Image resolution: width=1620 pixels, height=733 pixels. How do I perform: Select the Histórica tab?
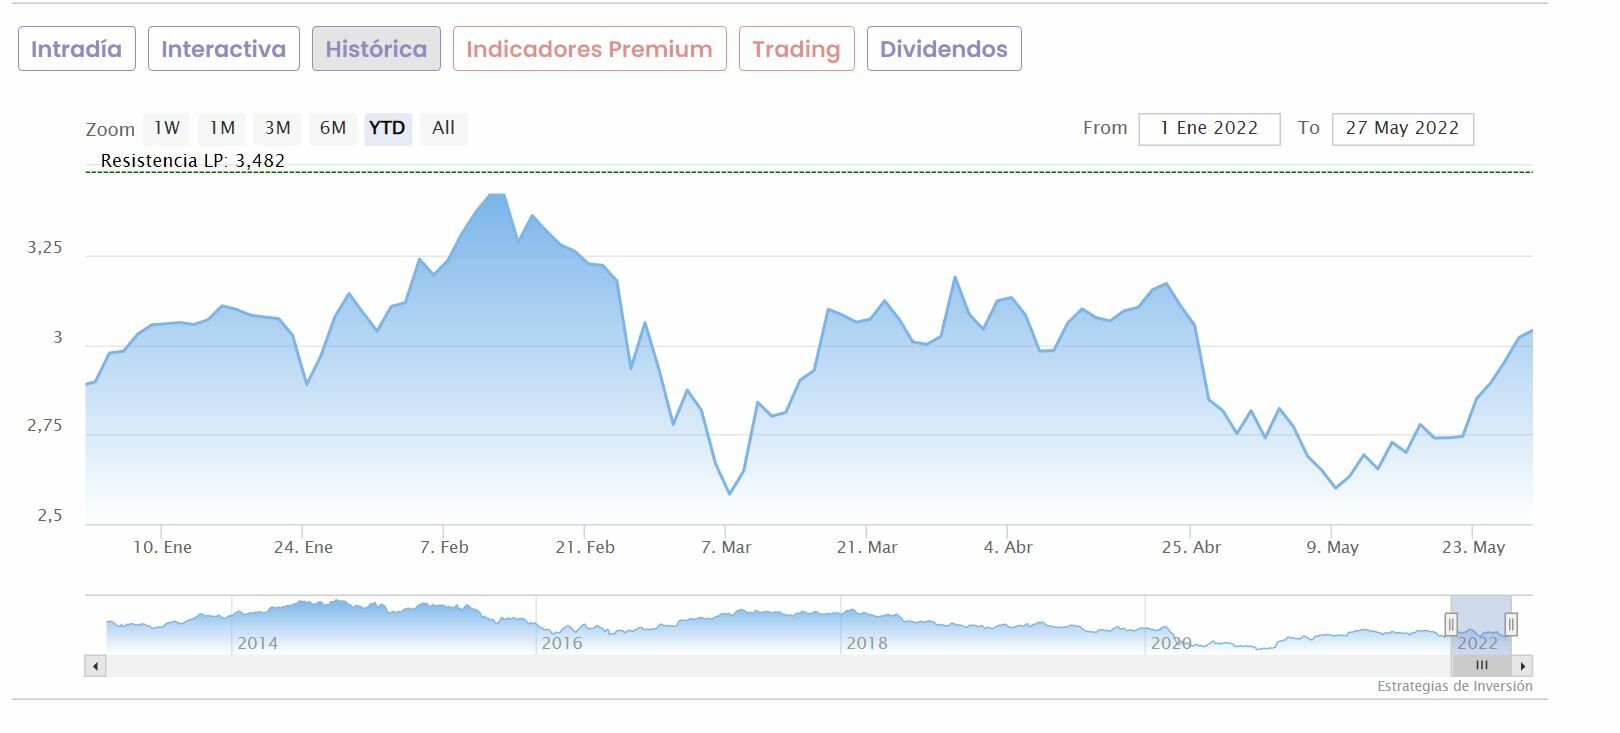(x=376, y=49)
